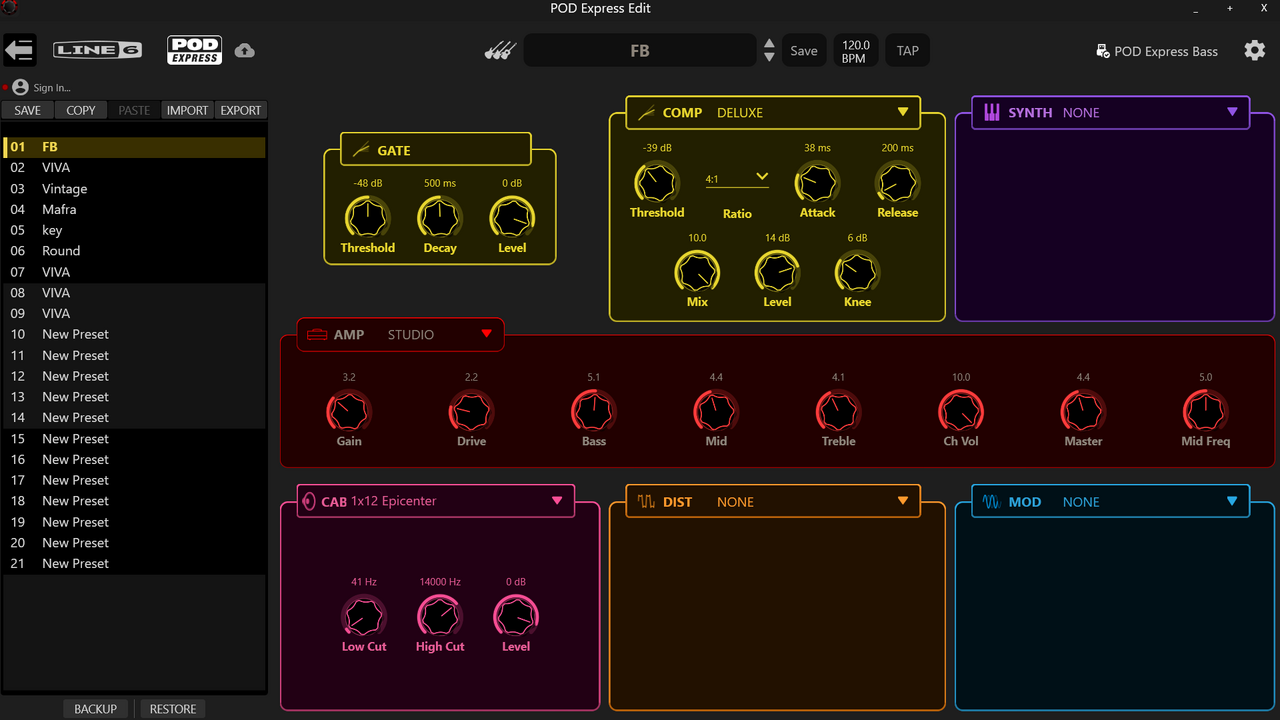This screenshot has height=720, width=1280.
Task: Adjust the AMP Mid Freq knob
Action: tap(1205, 411)
